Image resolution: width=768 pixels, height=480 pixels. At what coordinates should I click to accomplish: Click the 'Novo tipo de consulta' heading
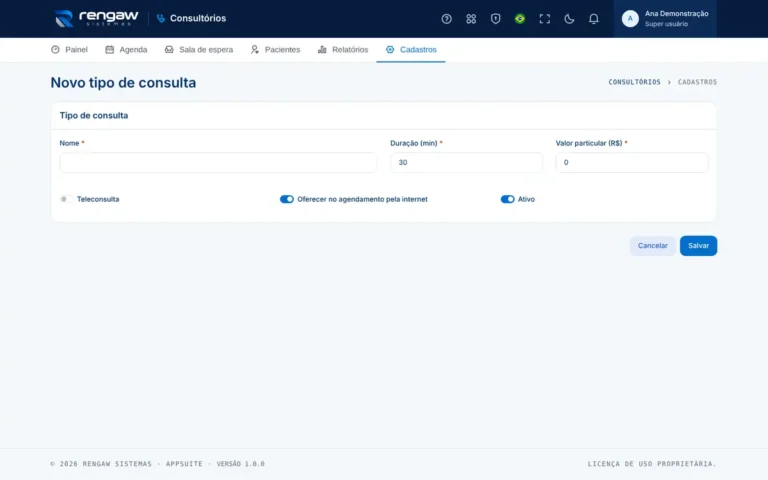(123, 83)
